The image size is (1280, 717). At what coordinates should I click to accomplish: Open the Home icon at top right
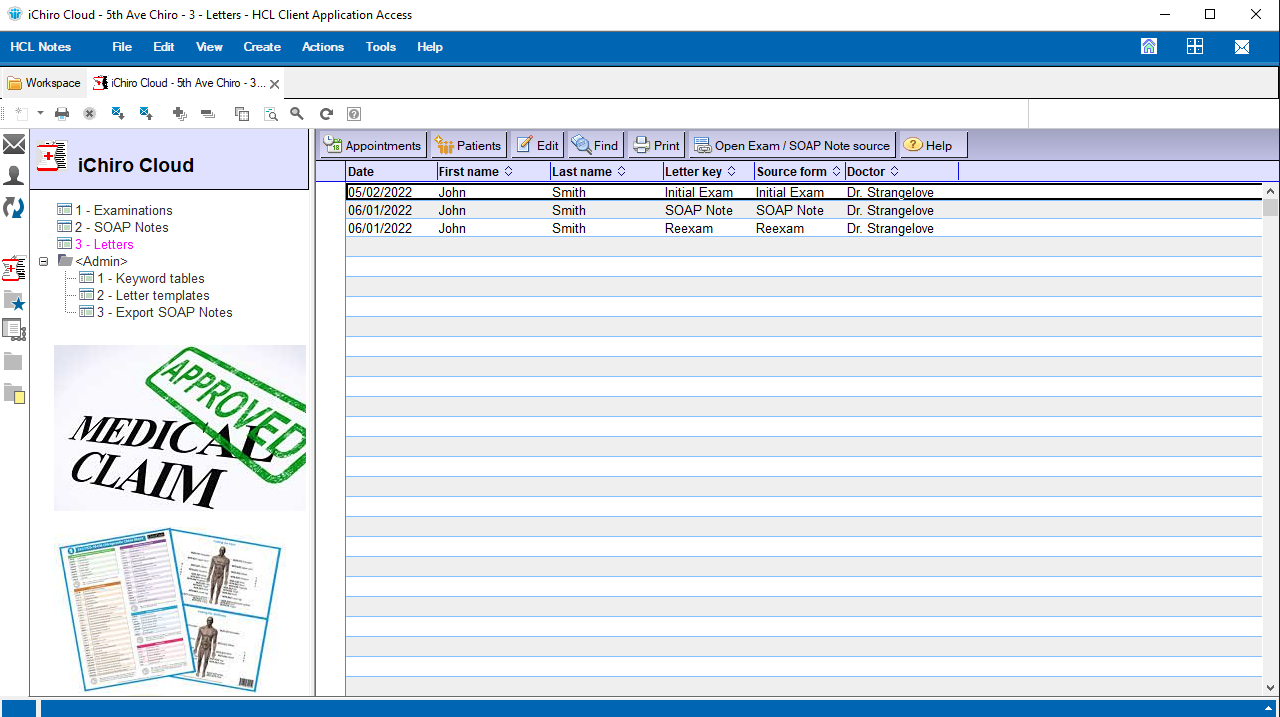[1149, 46]
